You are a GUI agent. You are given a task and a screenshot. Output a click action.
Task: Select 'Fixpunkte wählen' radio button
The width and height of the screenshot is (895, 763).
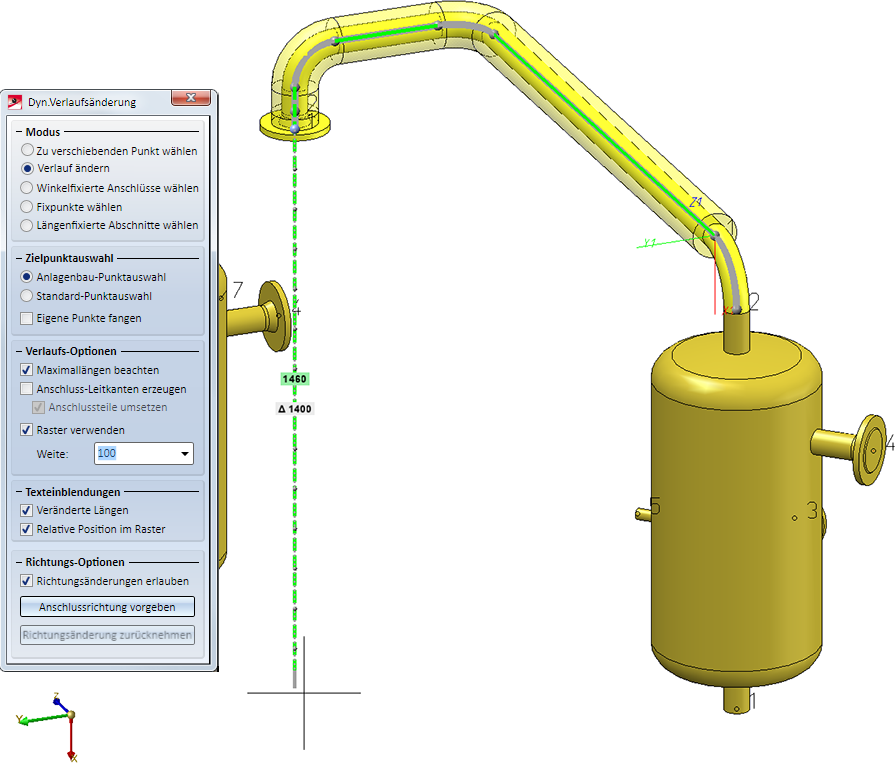27,207
